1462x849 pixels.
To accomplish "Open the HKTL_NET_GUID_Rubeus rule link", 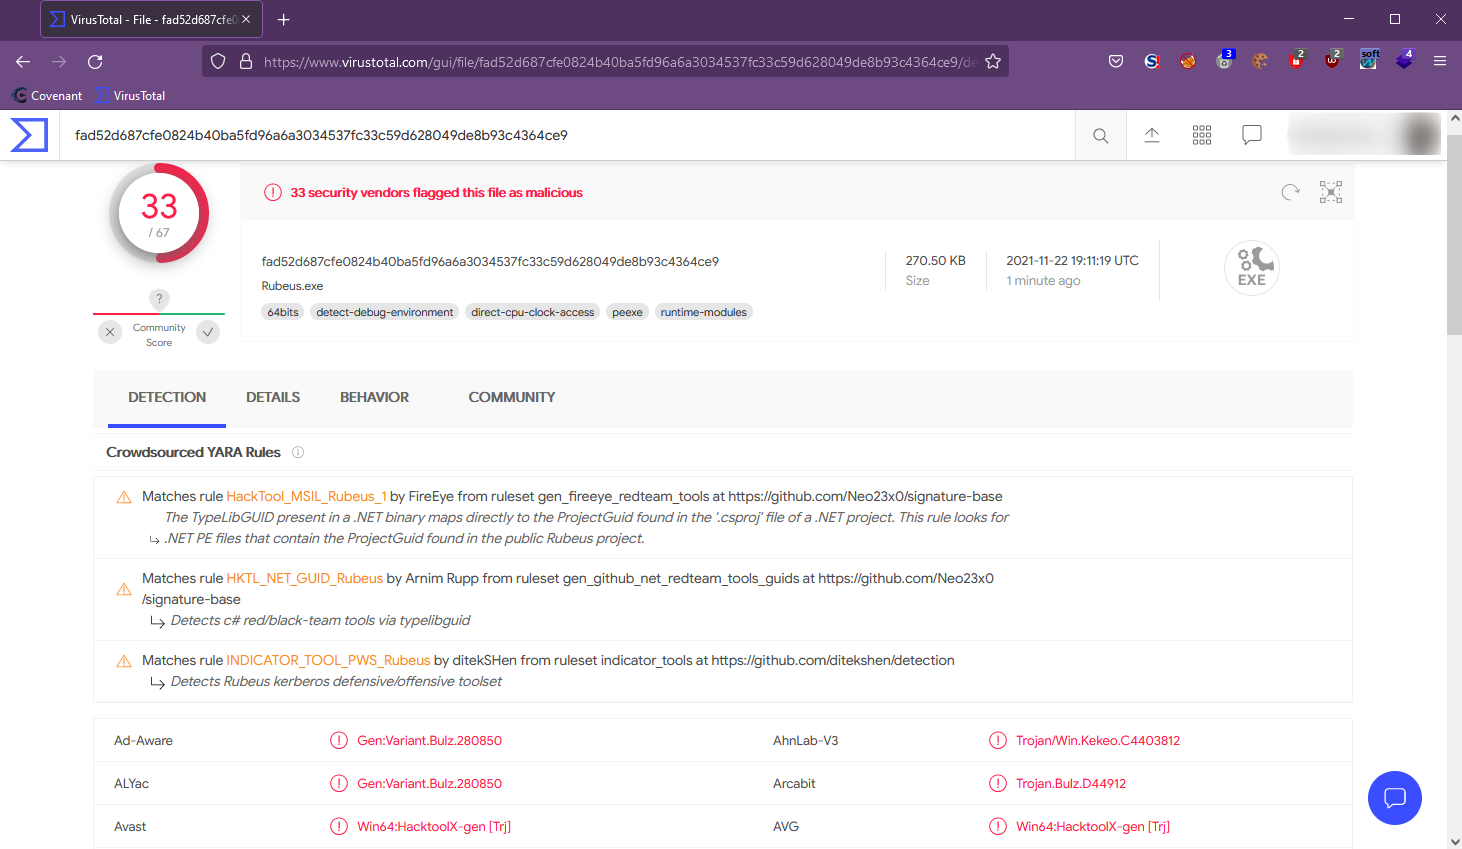I will [x=305, y=578].
